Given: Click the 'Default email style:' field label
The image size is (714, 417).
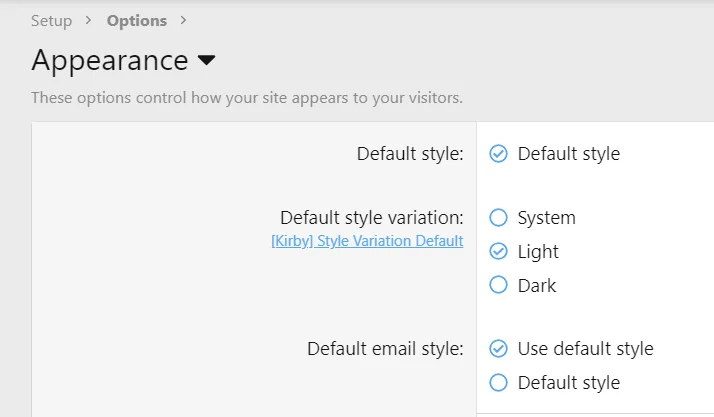Looking at the screenshot, I should [x=385, y=349].
